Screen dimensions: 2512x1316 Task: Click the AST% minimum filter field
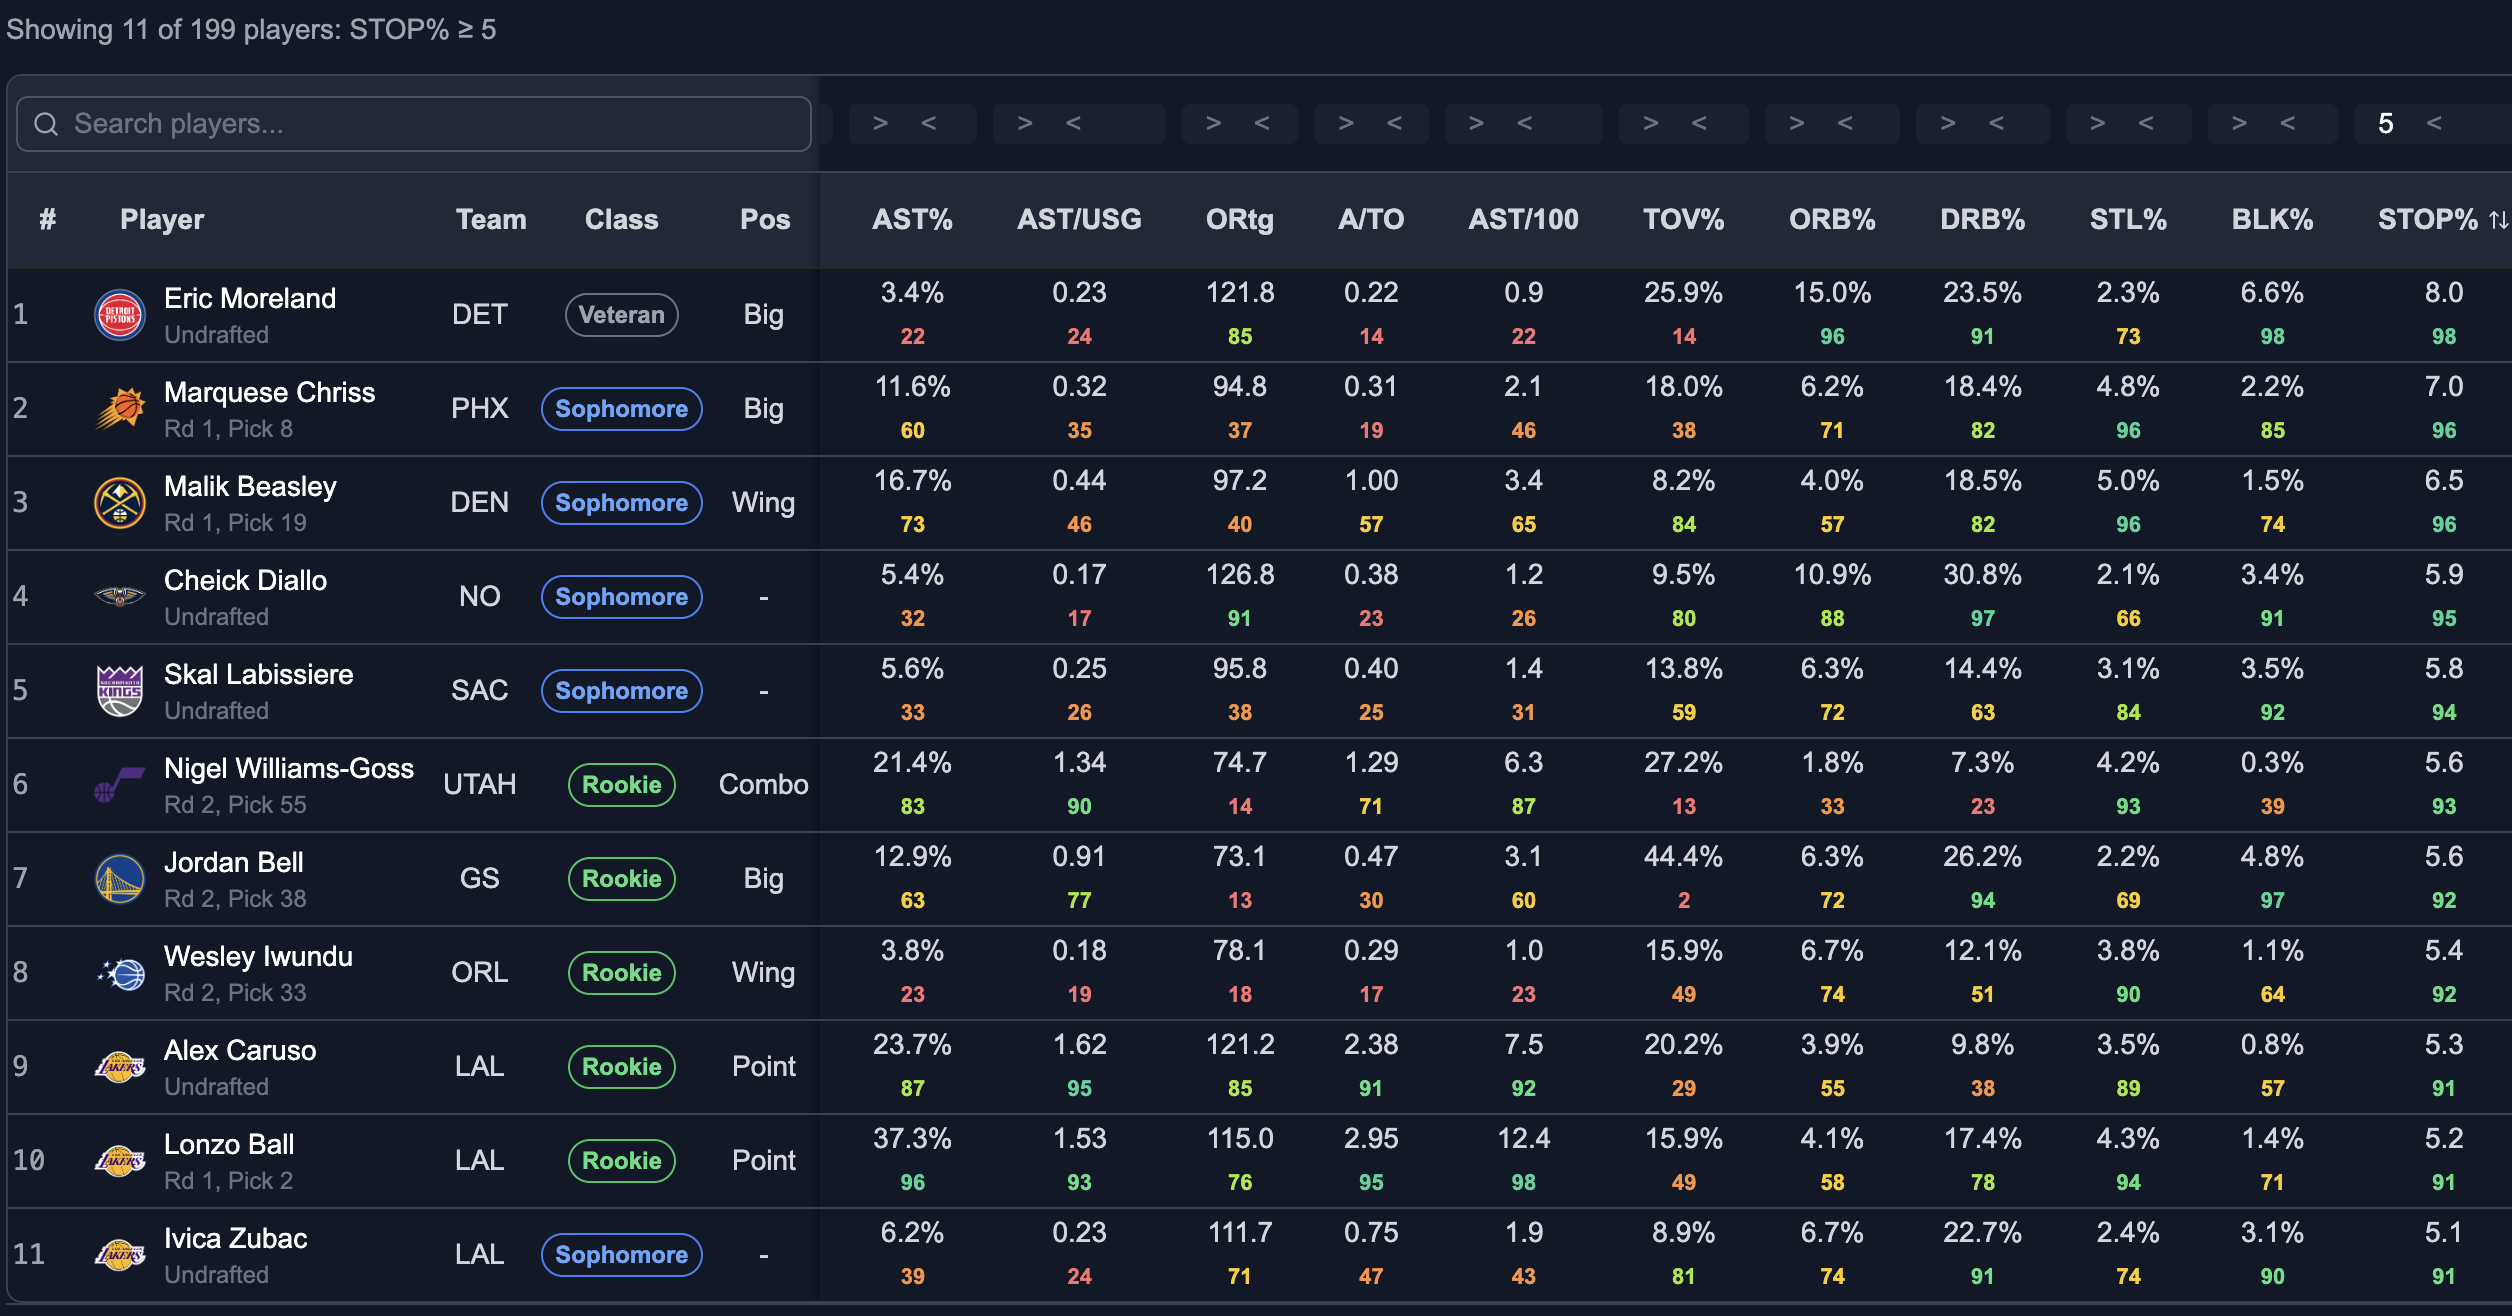[881, 124]
